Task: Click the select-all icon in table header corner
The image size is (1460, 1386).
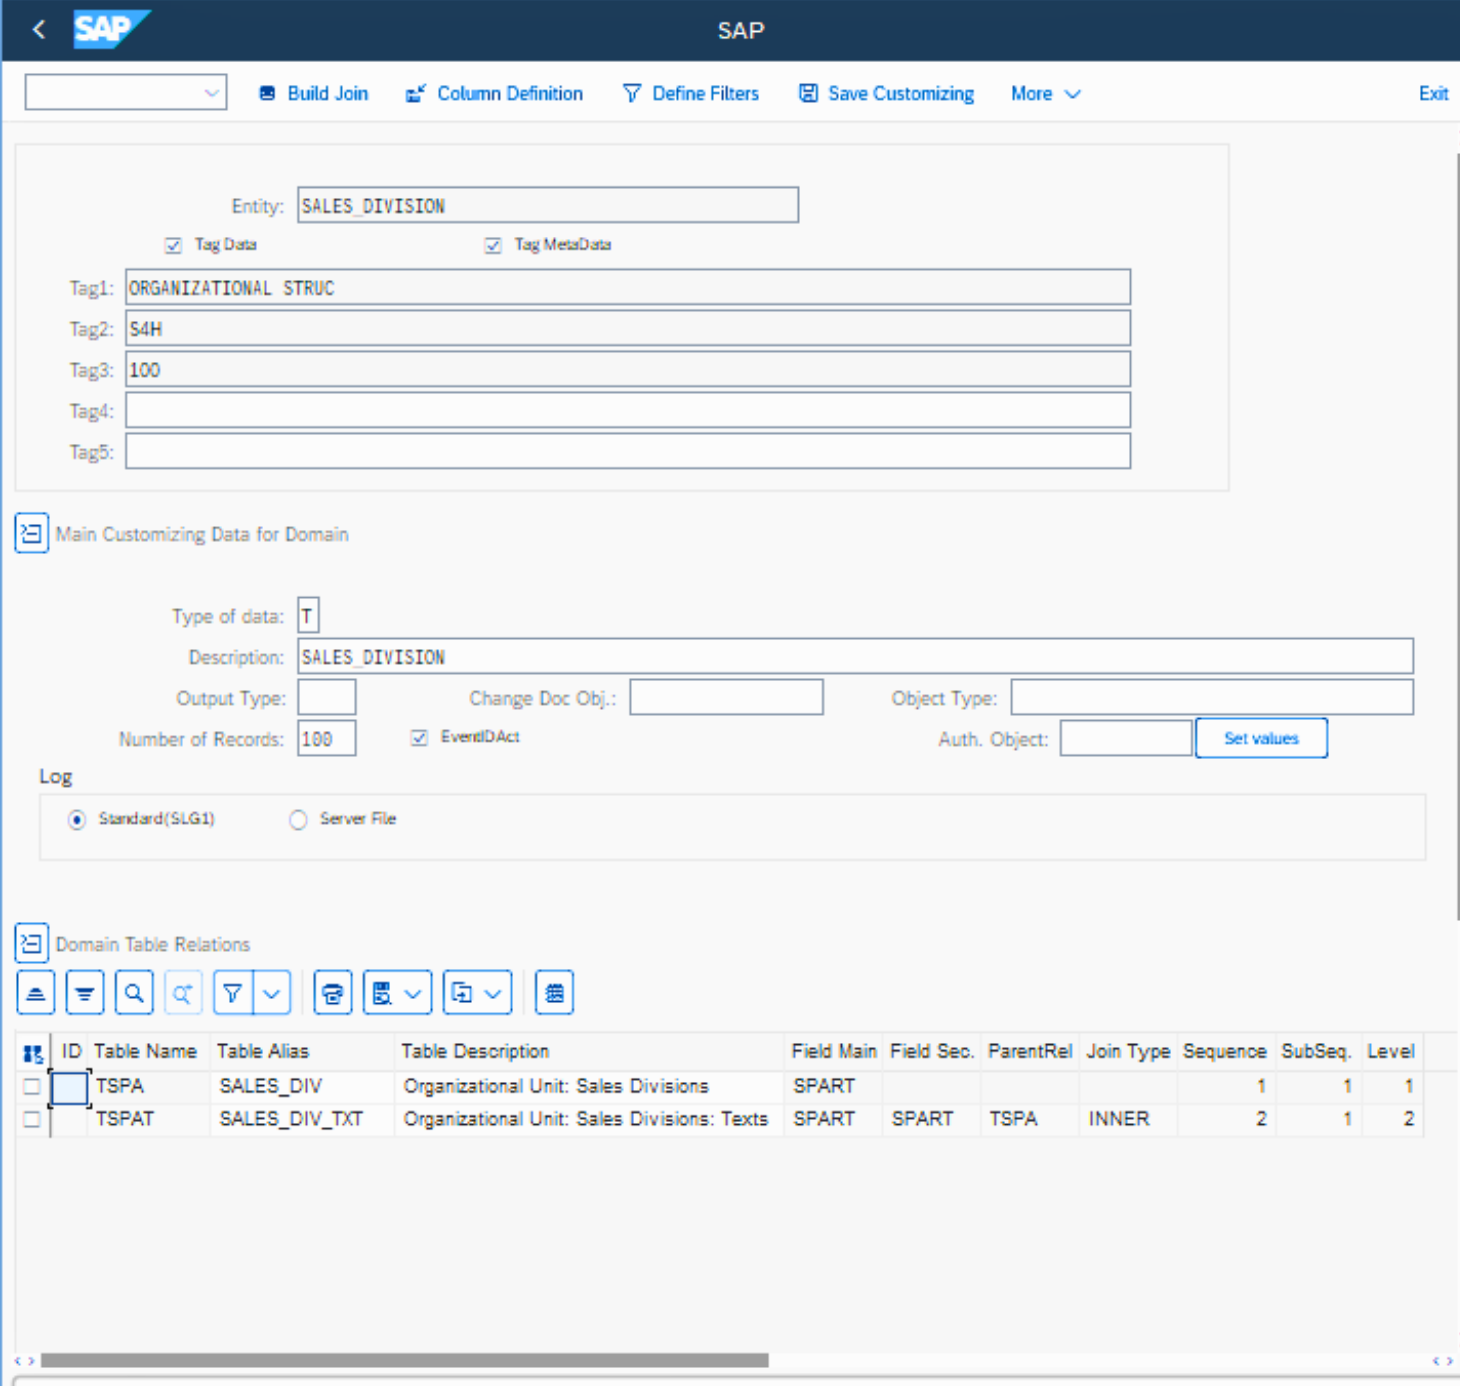Action: point(33,1053)
